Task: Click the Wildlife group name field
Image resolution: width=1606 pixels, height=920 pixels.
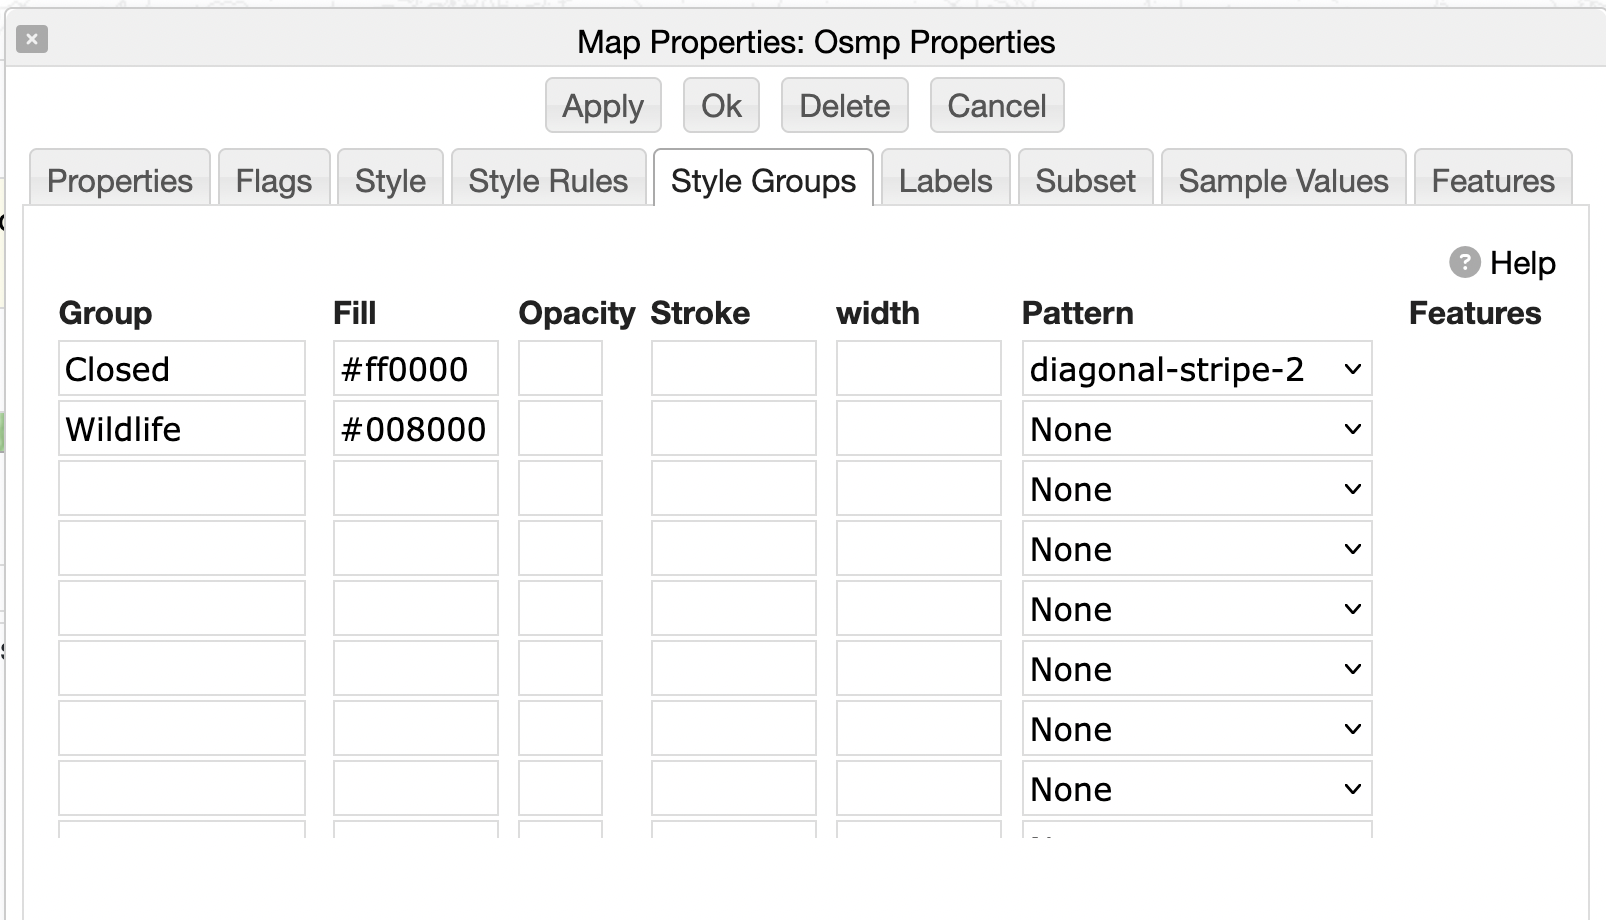Action: click(x=181, y=429)
